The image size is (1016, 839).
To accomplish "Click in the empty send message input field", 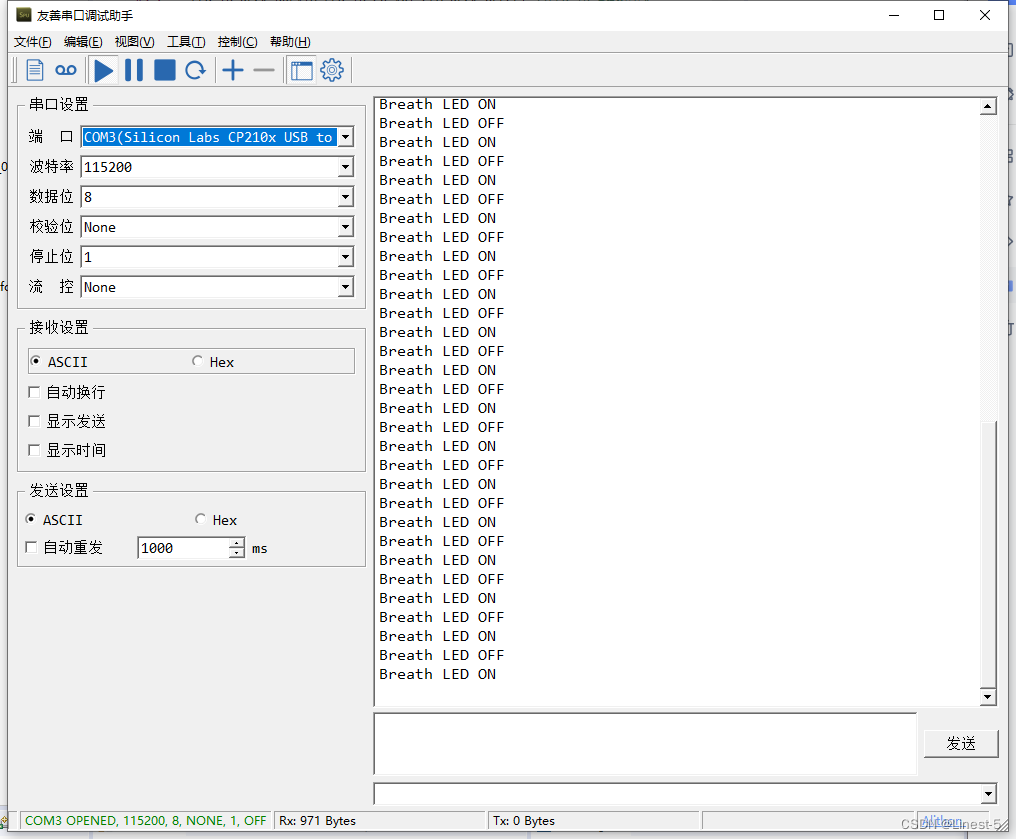I will (x=640, y=742).
